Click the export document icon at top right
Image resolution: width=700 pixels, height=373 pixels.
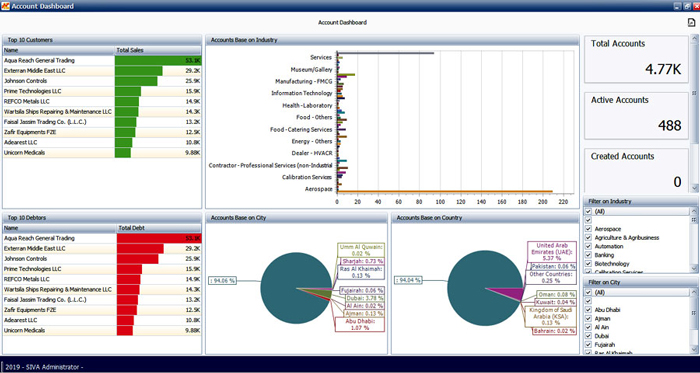pyautogui.click(x=691, y=23)
